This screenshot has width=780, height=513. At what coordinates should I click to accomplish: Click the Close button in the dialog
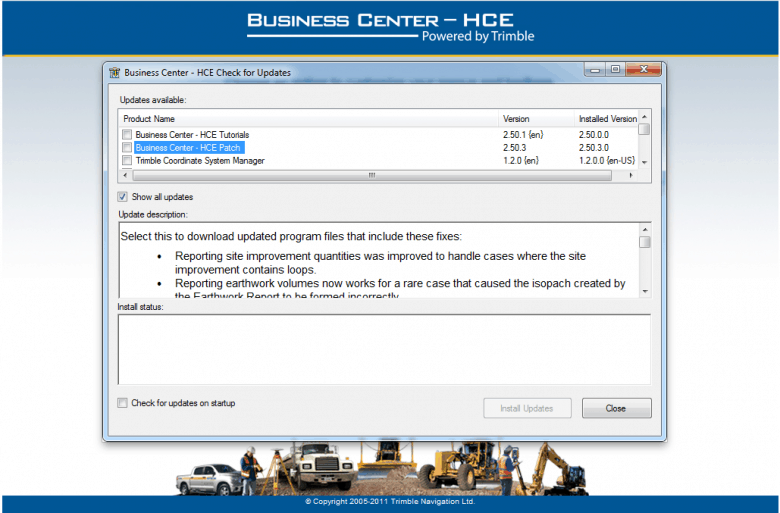pyautogui.click(x=616, y=408)
